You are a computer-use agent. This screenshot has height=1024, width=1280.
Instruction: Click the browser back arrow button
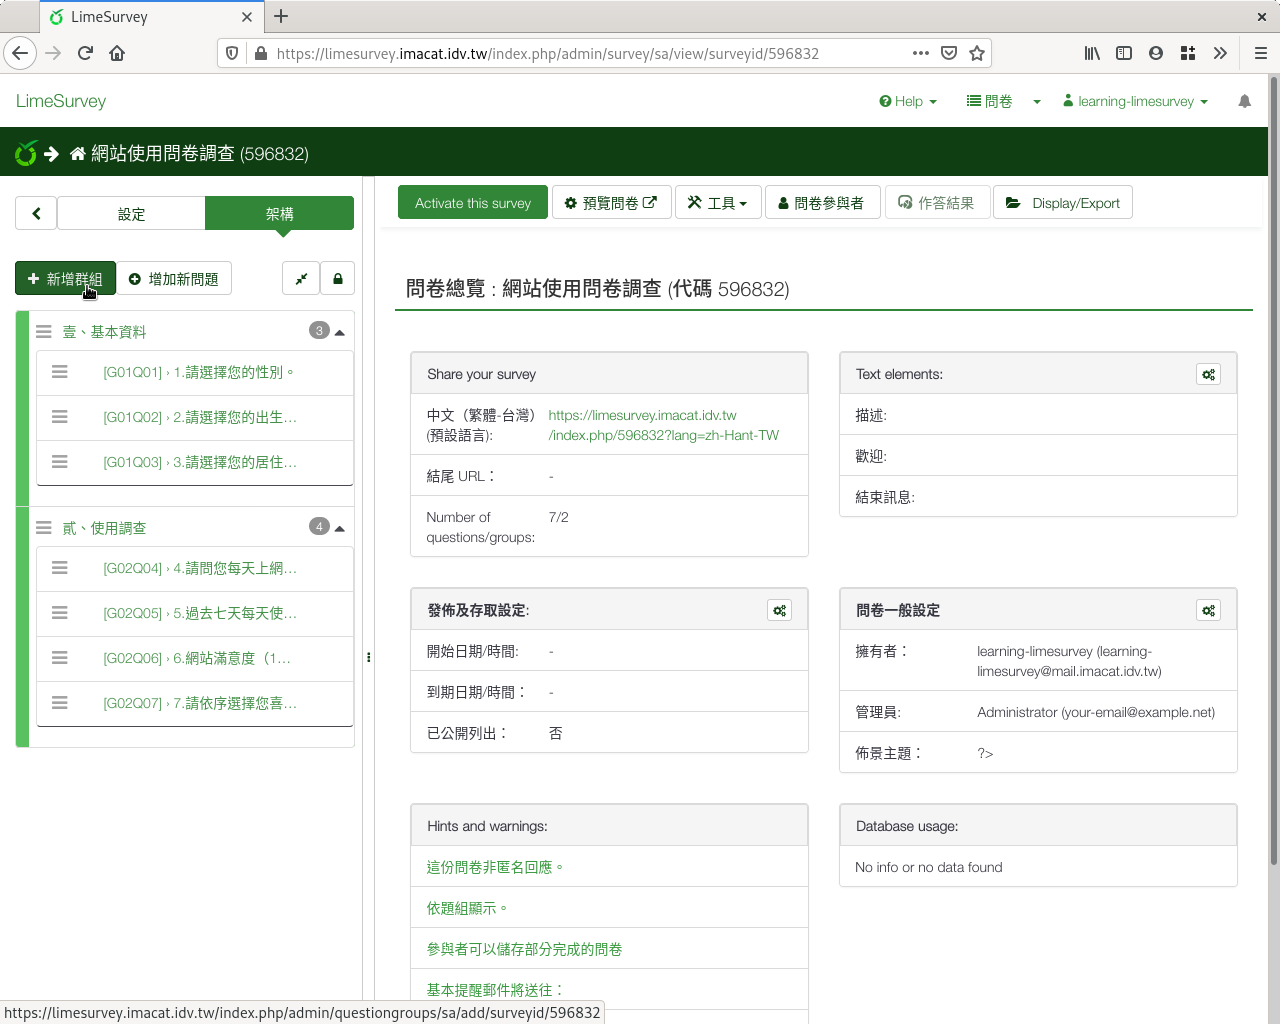pos(20,53)
